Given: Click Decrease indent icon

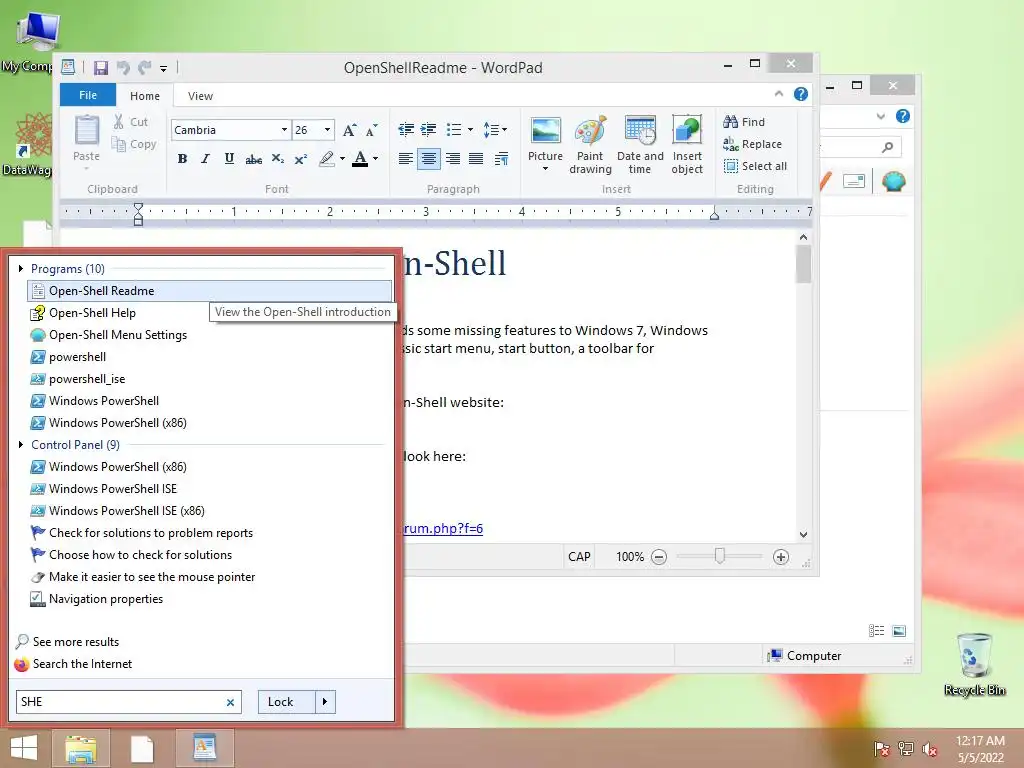Looking at the screenshot, I should click(406, 130).
